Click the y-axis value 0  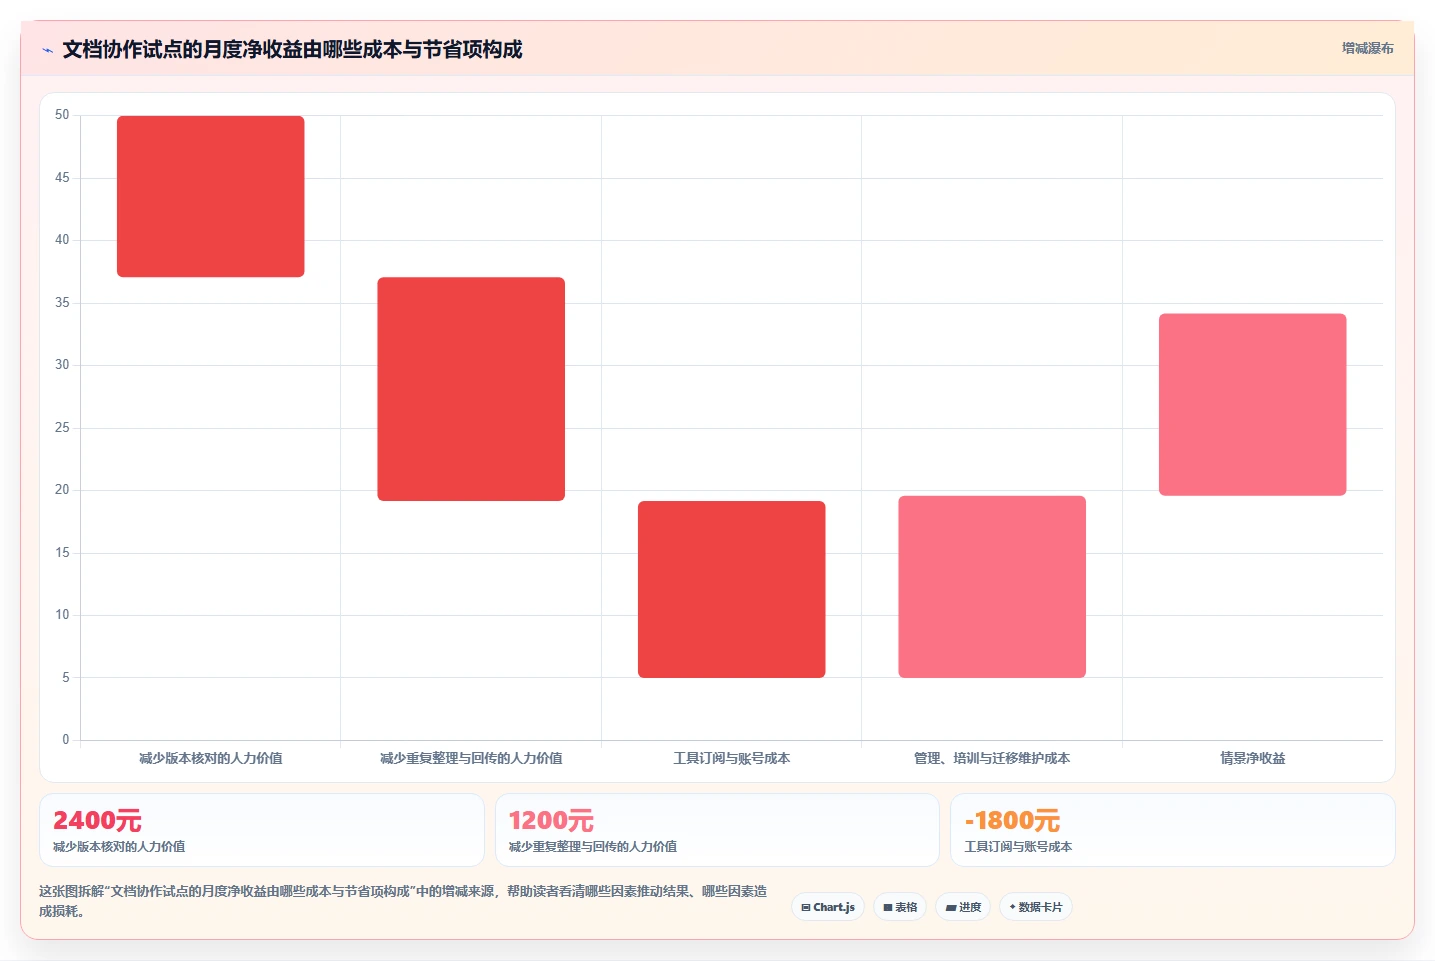click(66, 740)
